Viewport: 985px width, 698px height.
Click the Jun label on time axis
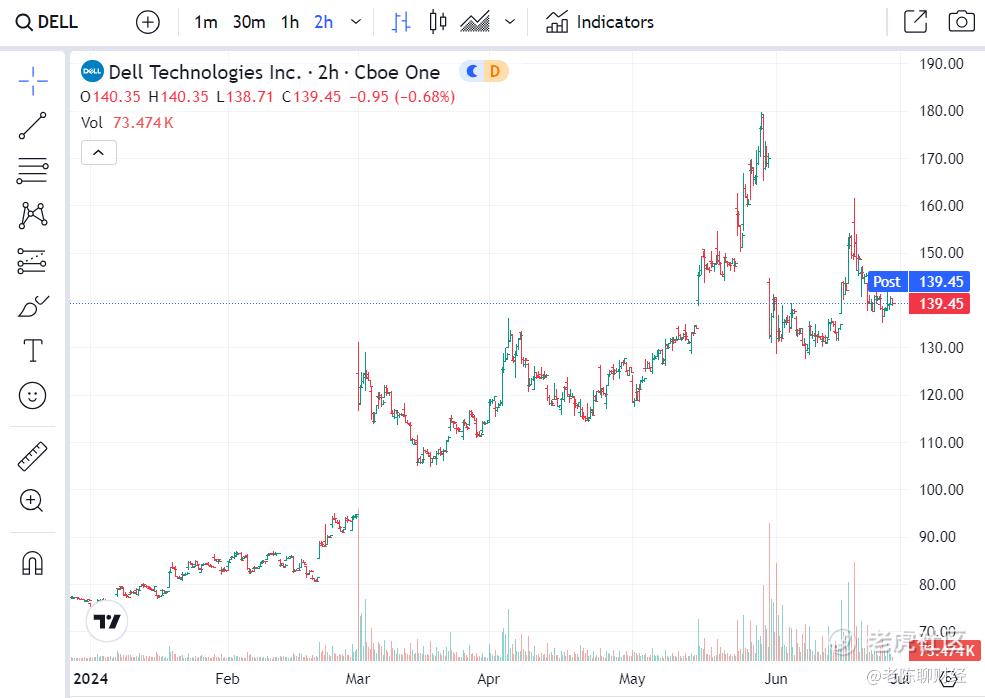[x=776, y=679]
